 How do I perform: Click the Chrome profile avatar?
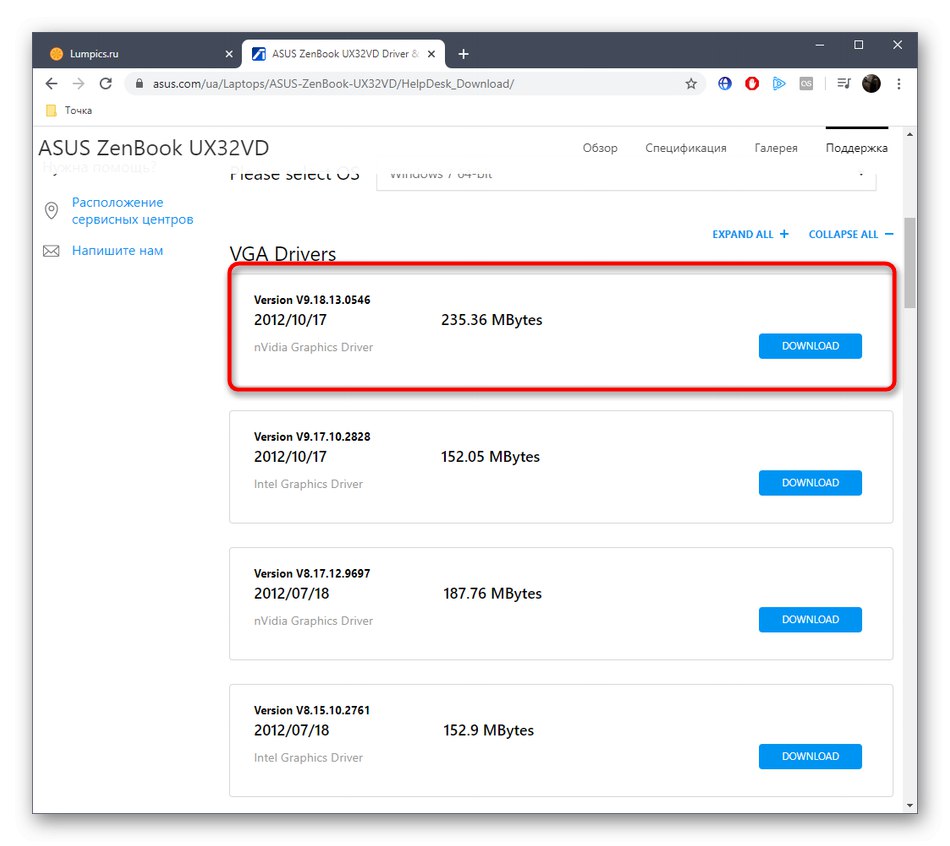point(871,83)
